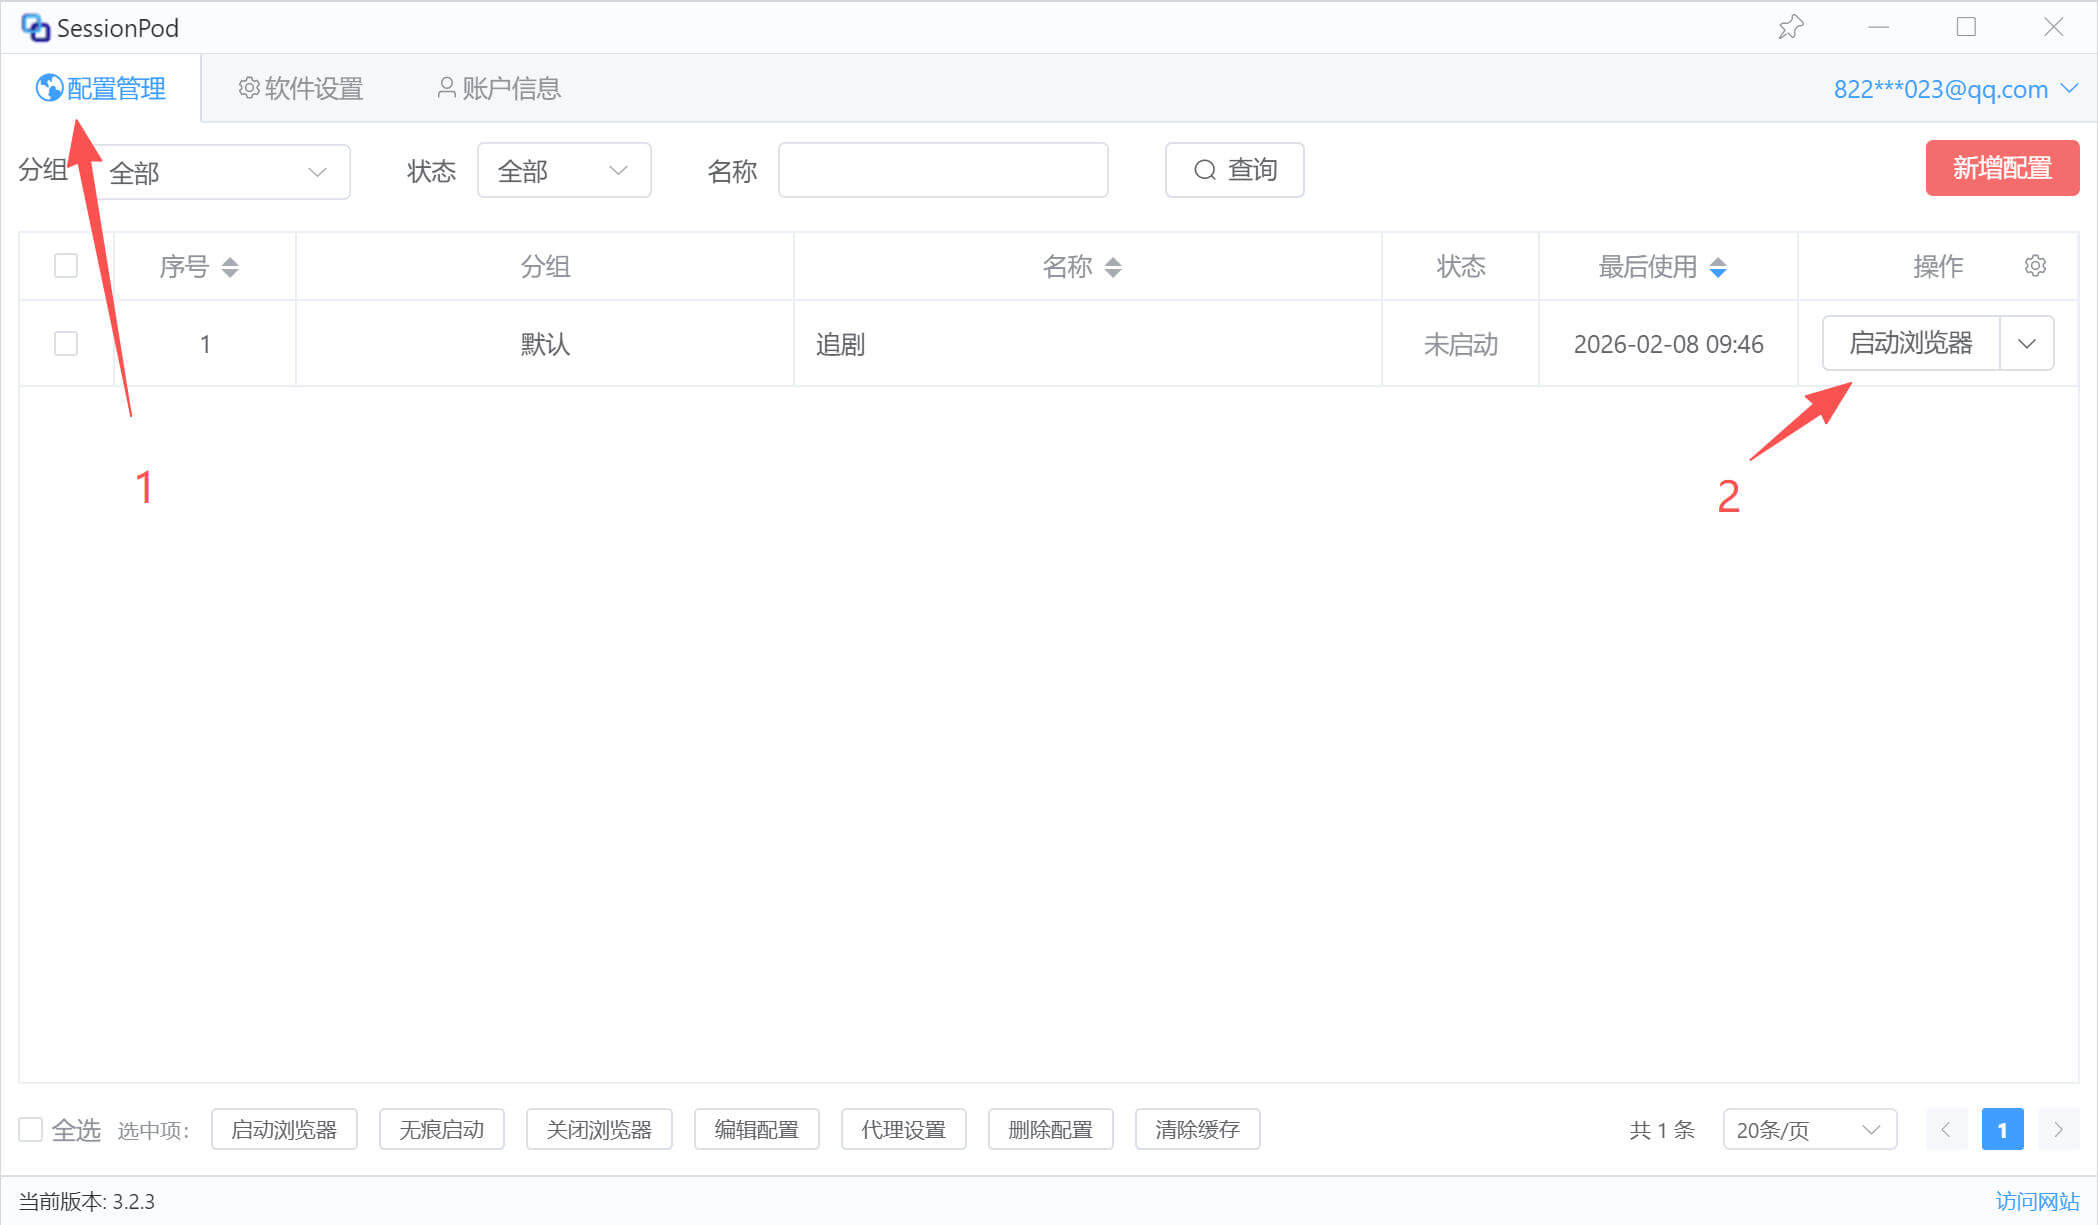Viewport: 2098px width, 1225px height.
Task: Sort by 名称 column arrows
Action: pyautogui.click(x=1113, y=267)
